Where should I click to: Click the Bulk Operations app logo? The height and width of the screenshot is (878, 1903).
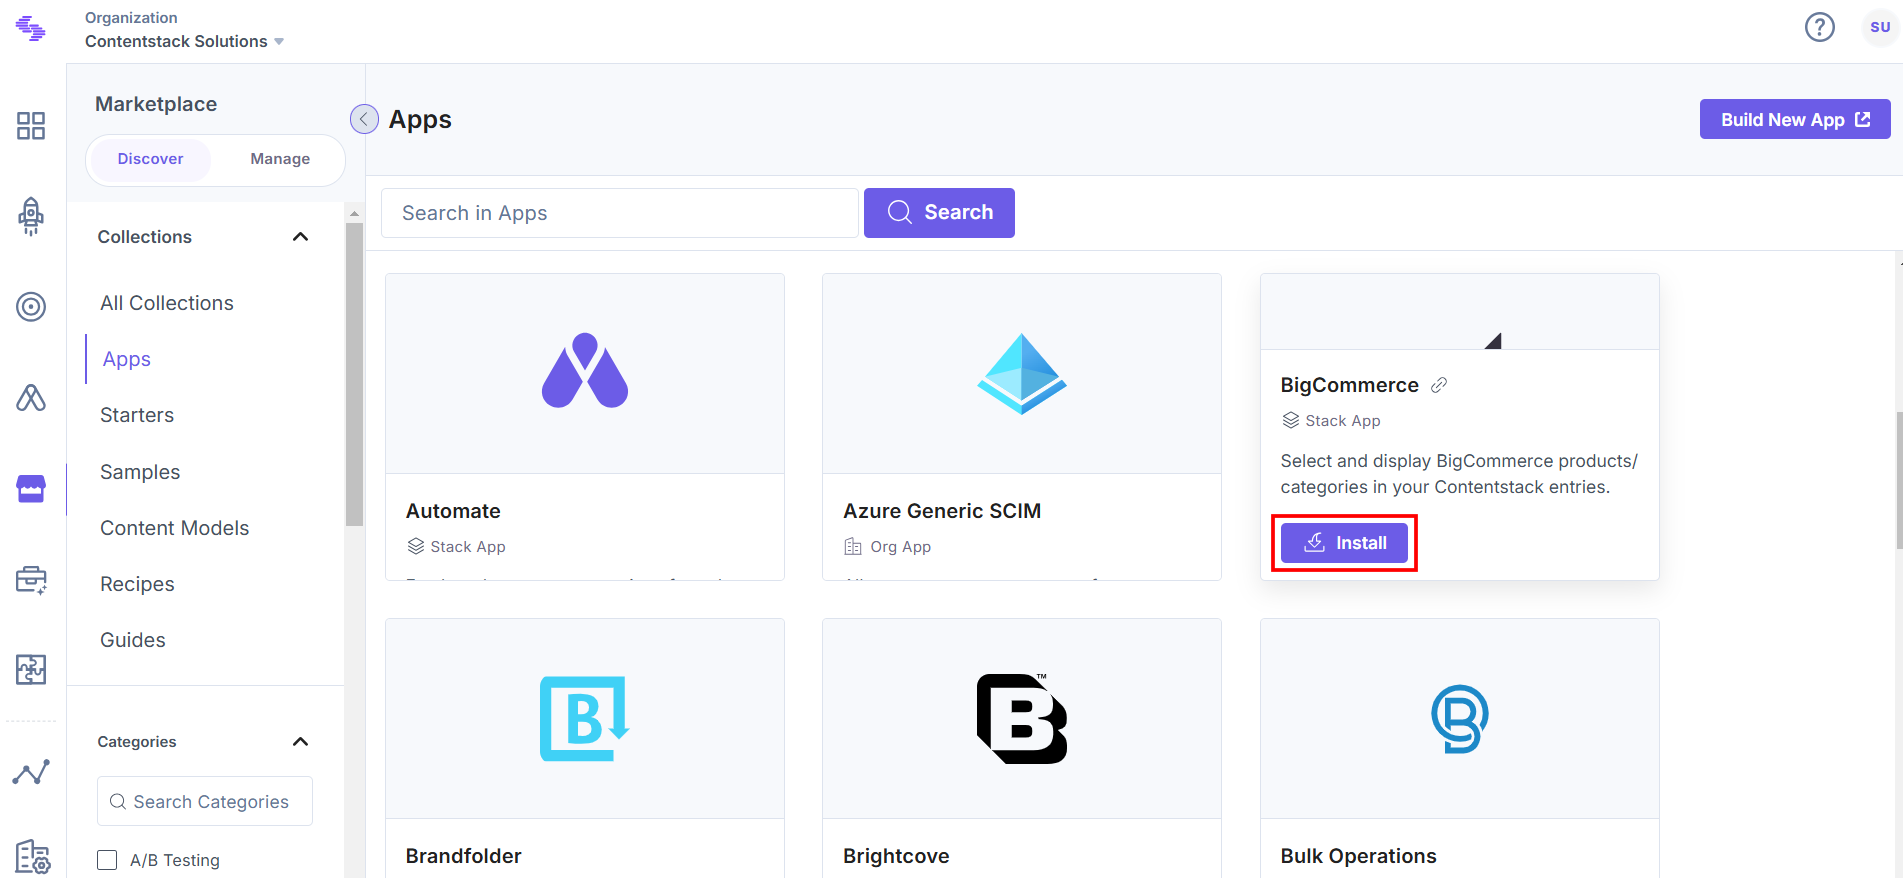tap(1460, 719)
